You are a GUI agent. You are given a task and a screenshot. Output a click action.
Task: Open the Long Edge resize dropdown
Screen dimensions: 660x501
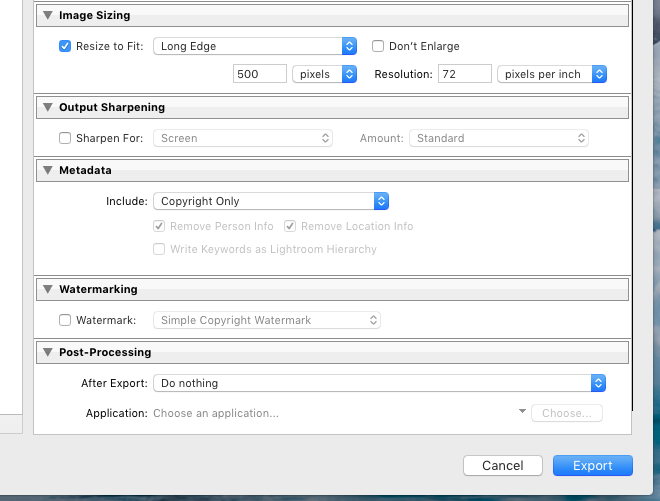pyautogui.click(x=255, y=46)
